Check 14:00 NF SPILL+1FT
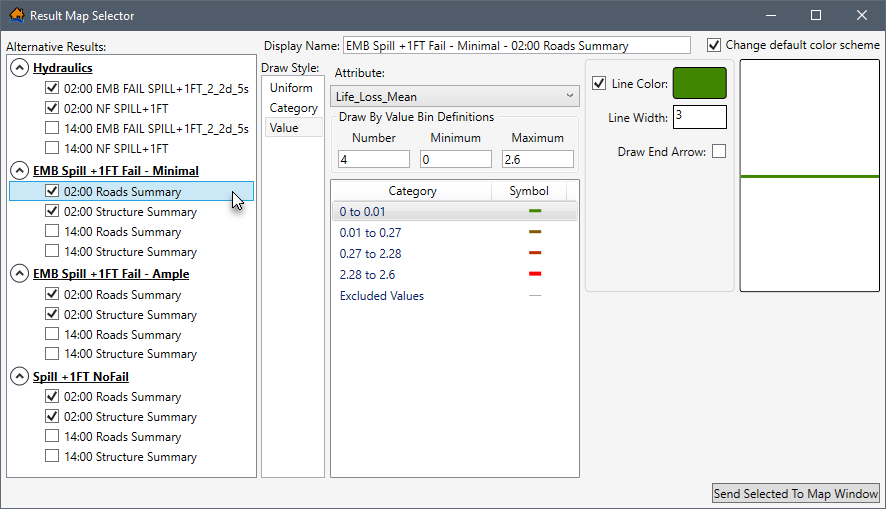Screen dimensions: 886x509 tap(51, 147)
